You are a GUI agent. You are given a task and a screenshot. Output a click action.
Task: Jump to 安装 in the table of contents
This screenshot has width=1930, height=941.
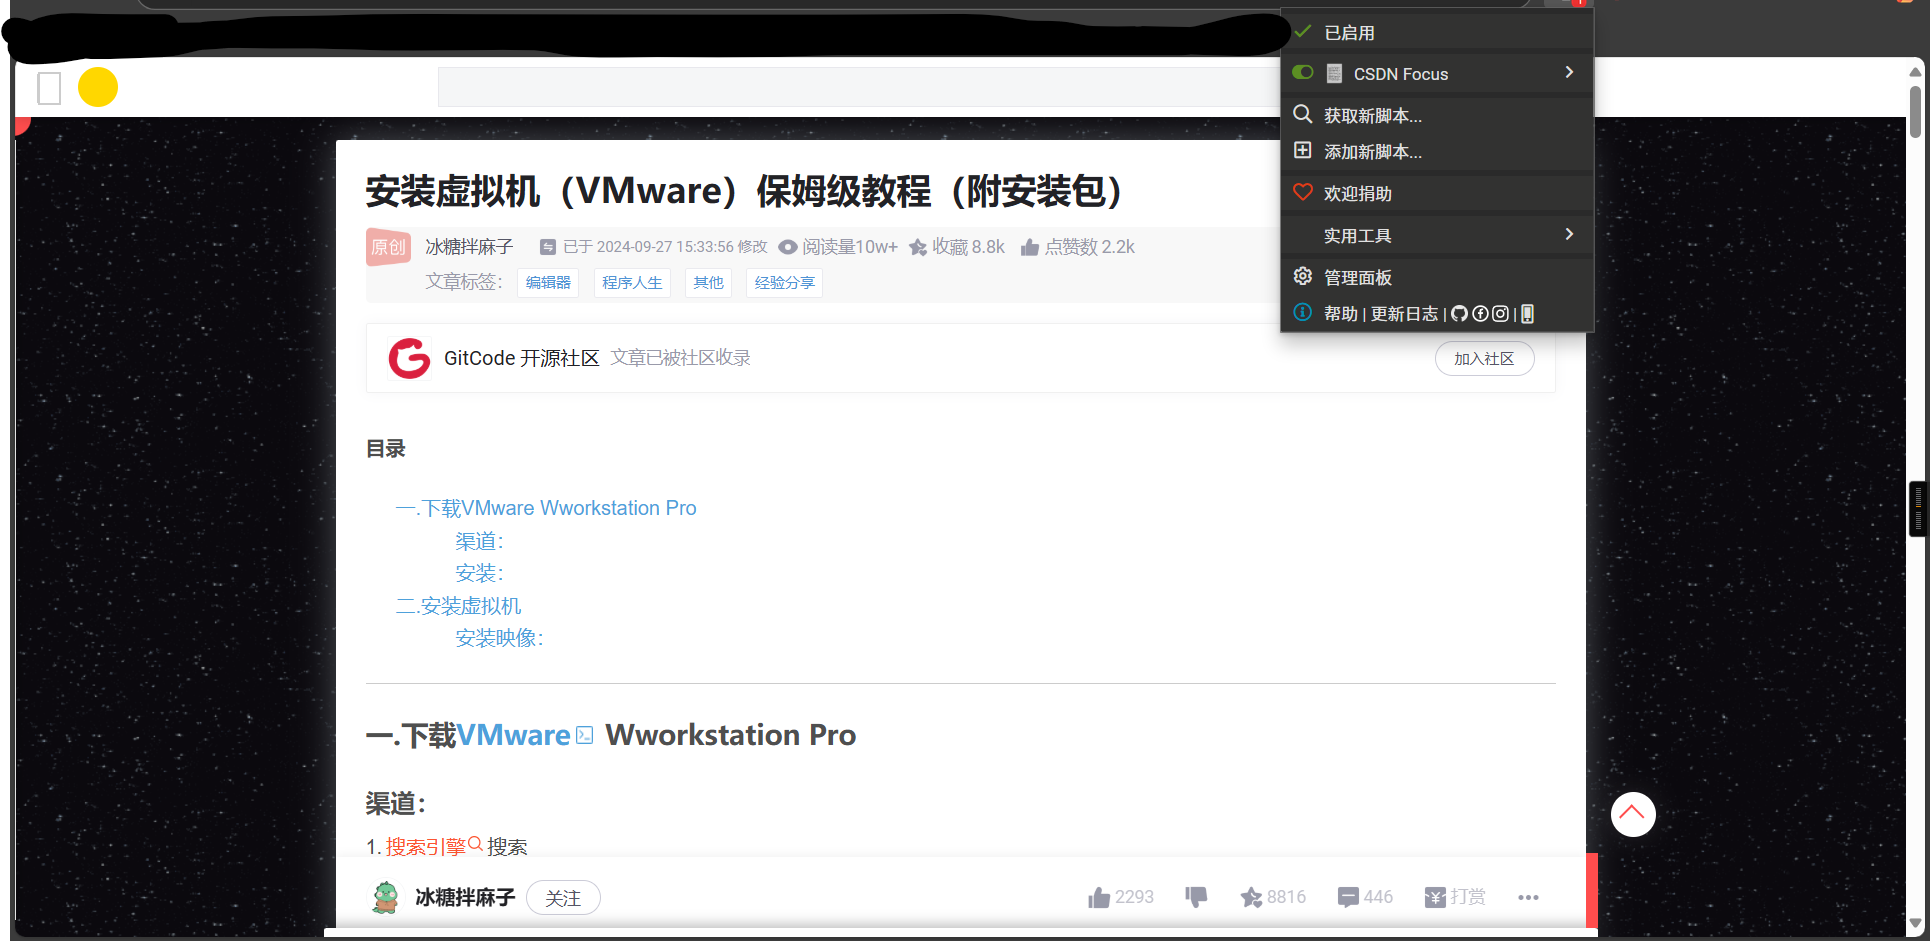tap(479, 573)
